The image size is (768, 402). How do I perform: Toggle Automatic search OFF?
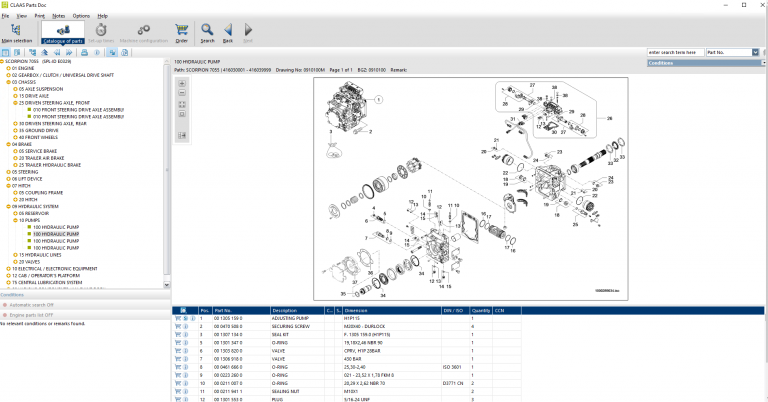[x=31, y=304]
